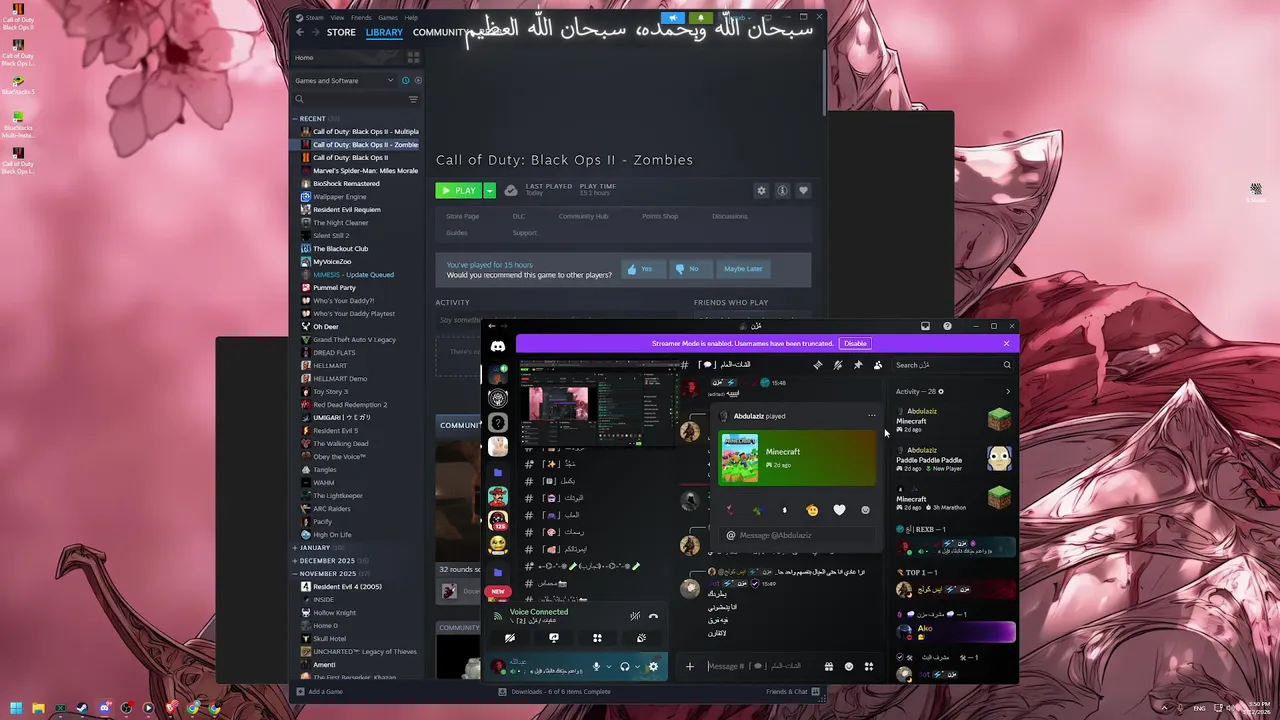Toggle Discord microphone mute
This screenshot has width=1280, height=720.
pyautogui.click(x=596, y=667)
